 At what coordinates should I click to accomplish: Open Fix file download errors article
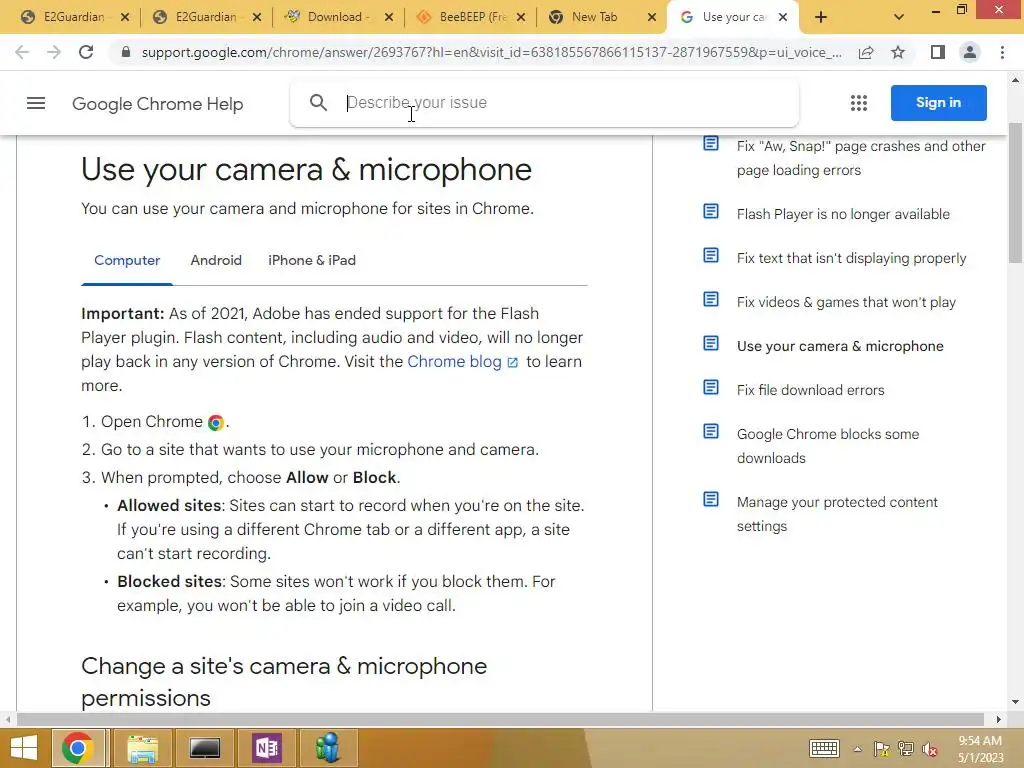pos(810,390)
